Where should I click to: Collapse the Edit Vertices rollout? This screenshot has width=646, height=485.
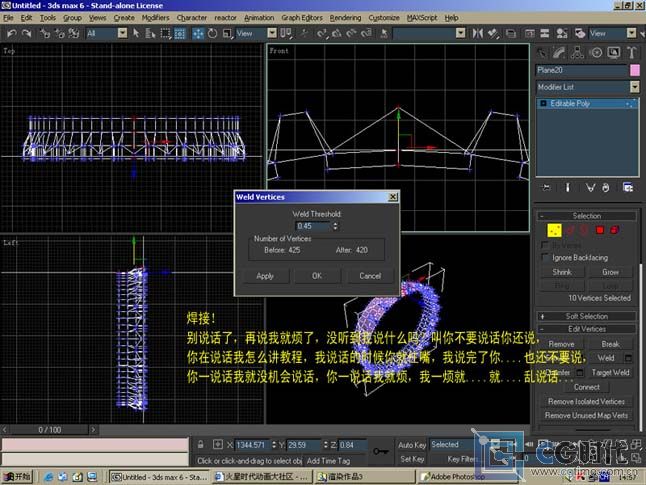586,329
